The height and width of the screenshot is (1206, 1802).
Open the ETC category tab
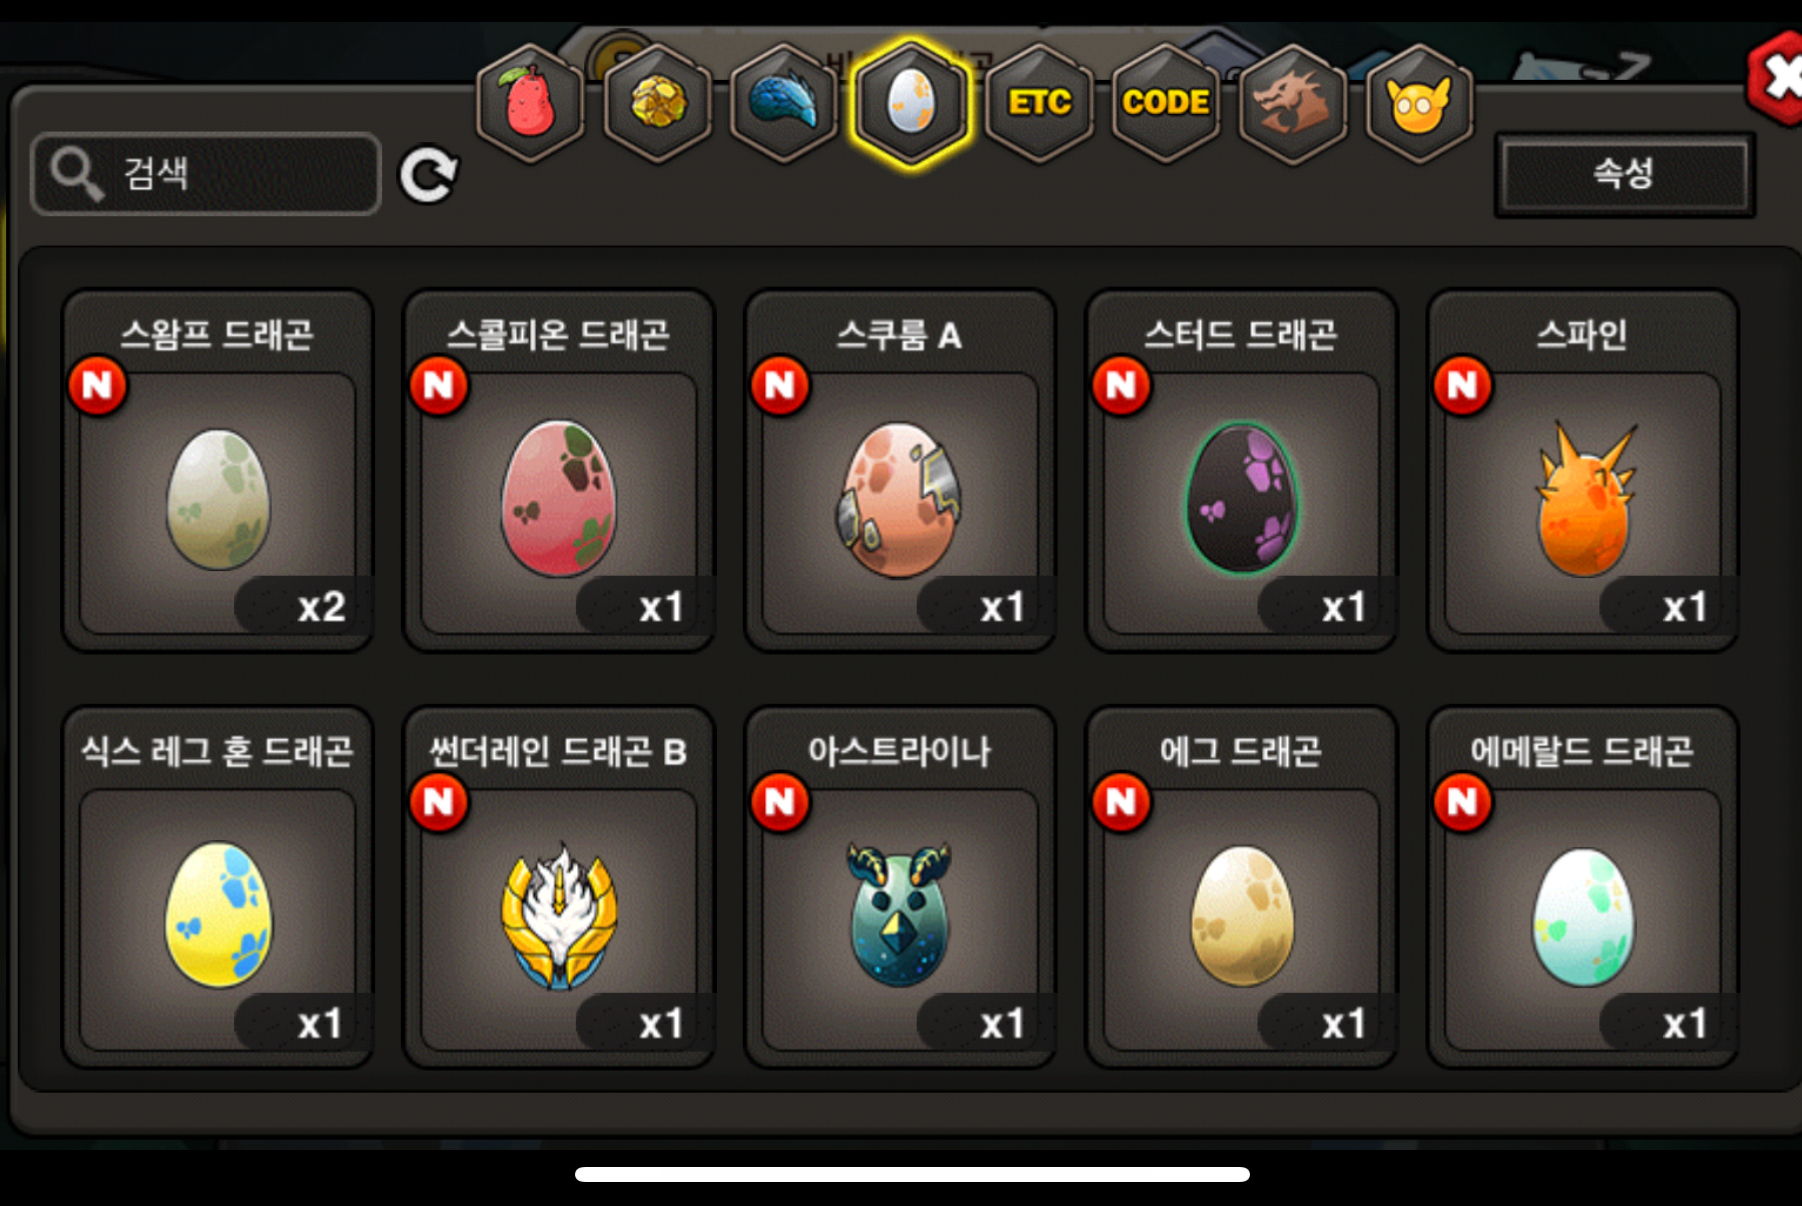click(1039, 103)
